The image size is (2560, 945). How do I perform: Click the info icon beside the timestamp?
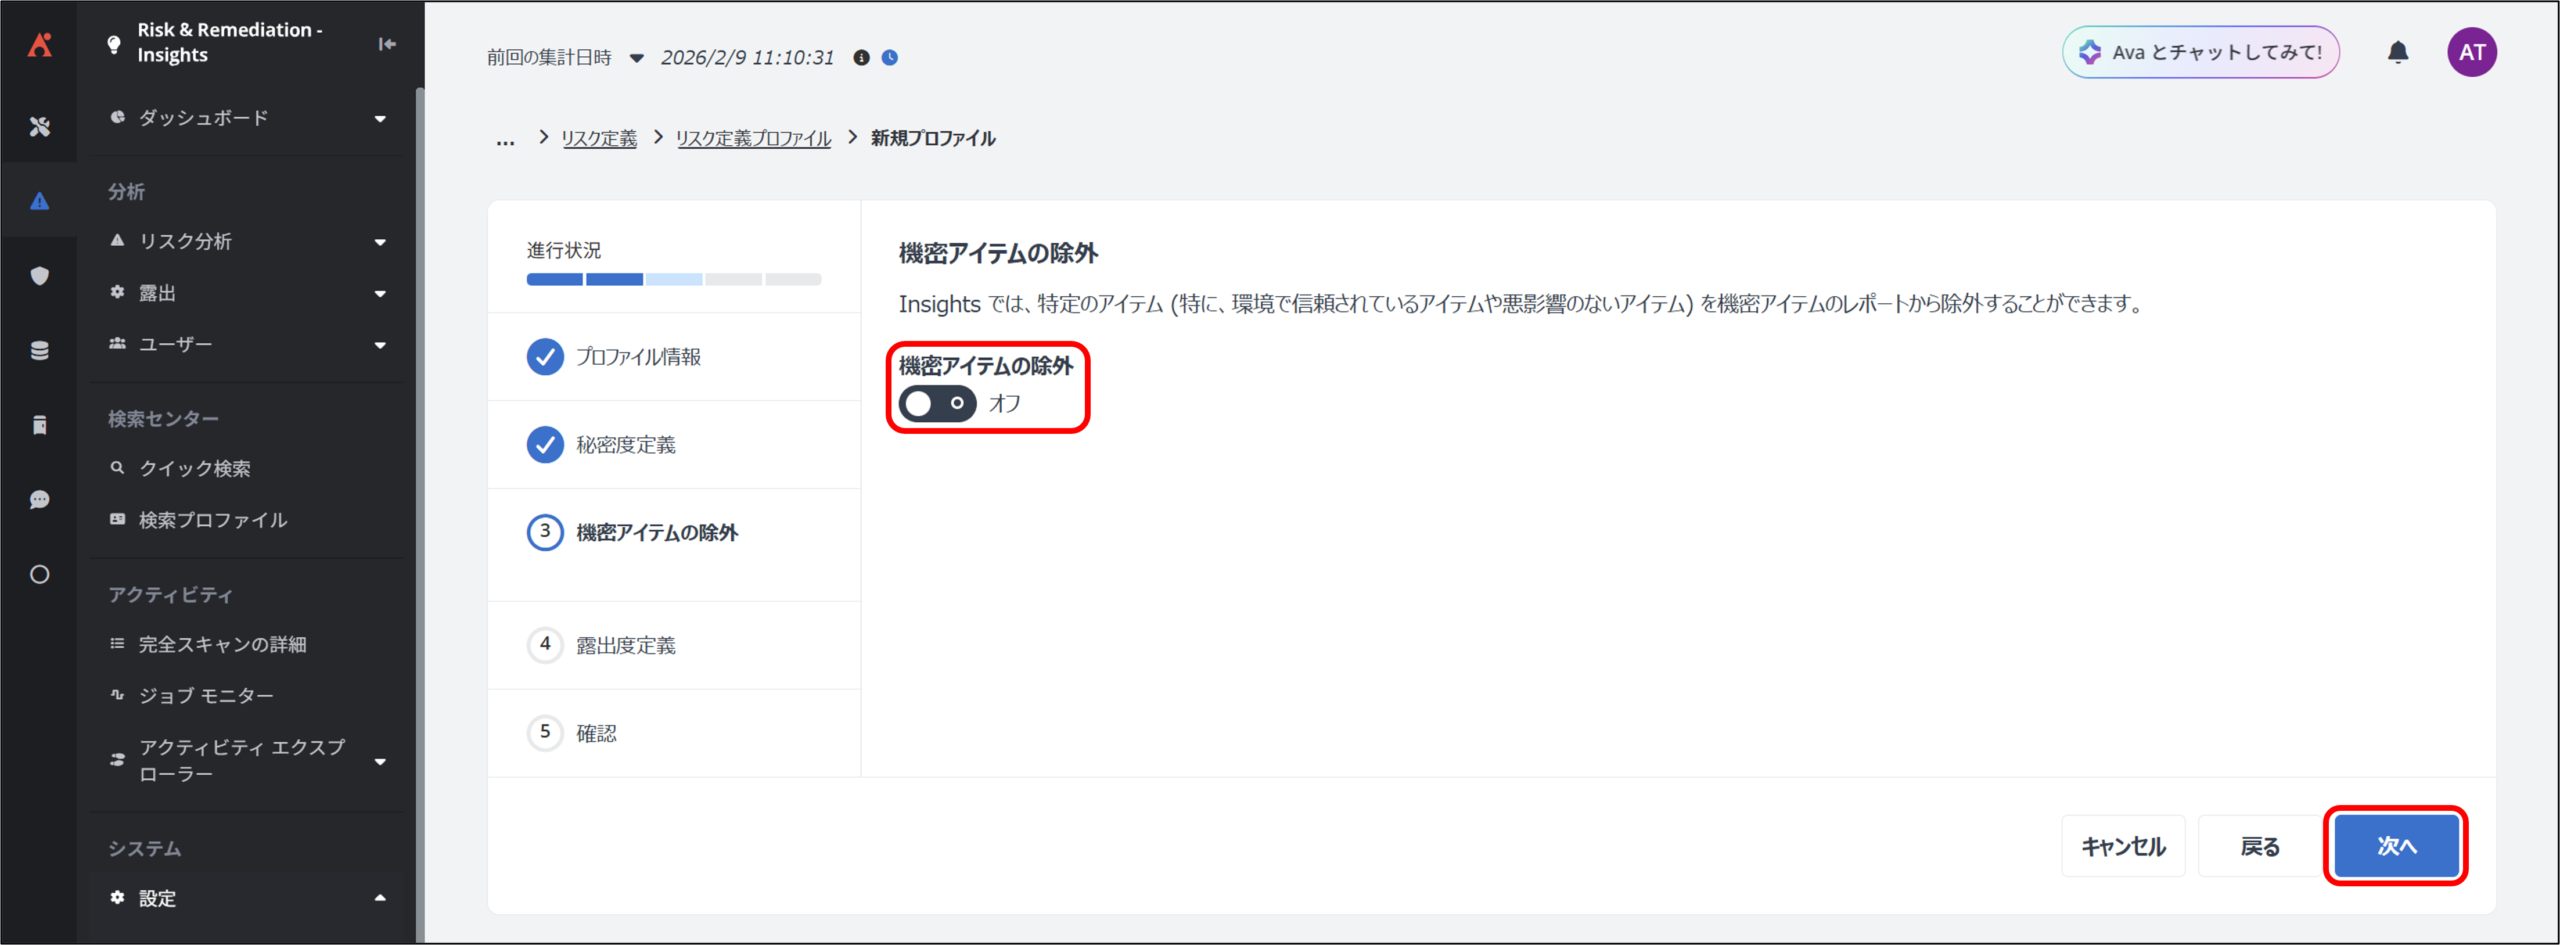(x=861, y=58)
